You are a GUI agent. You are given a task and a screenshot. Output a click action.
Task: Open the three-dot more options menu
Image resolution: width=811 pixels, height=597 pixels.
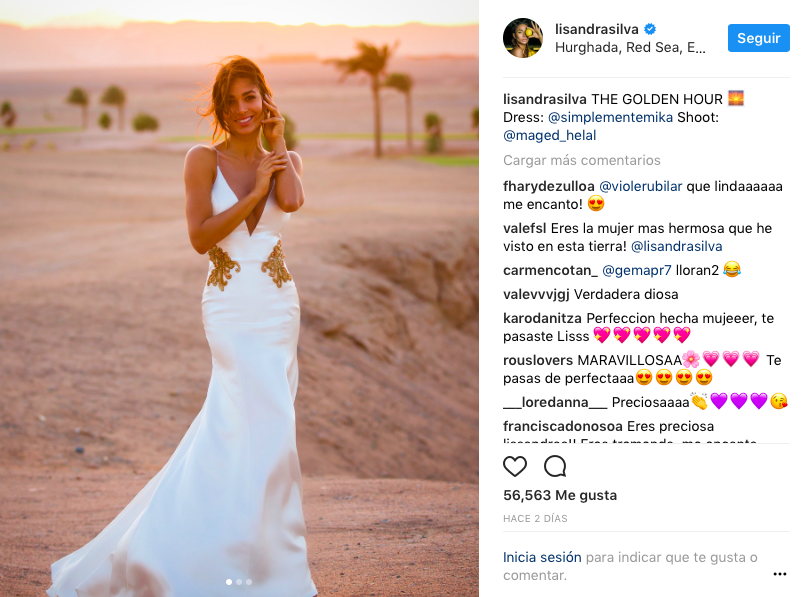[x=779, y=574]
